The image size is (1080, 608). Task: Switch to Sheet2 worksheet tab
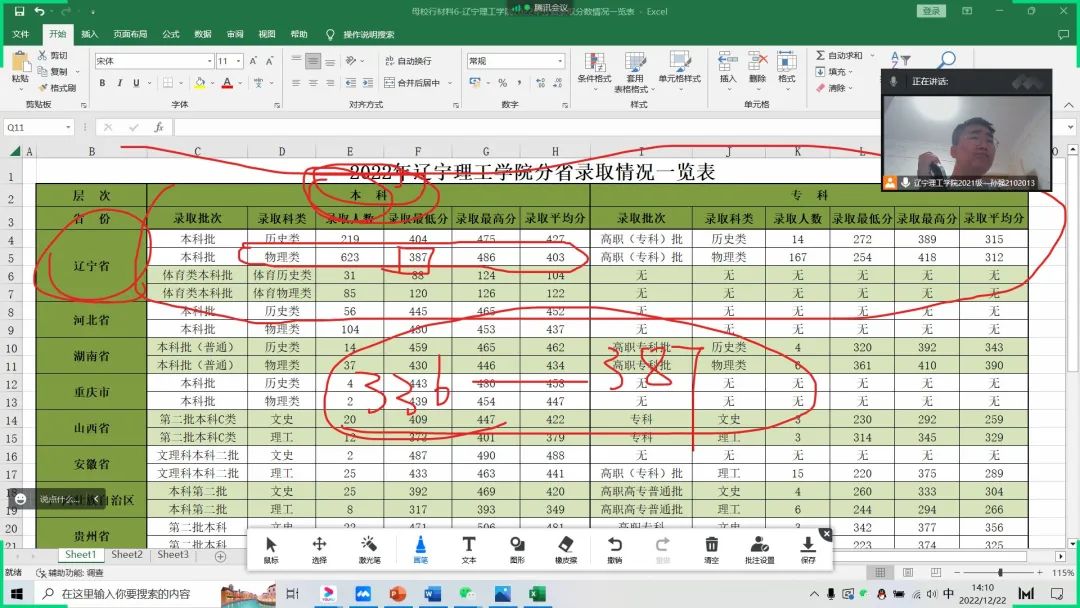(127, 554)
